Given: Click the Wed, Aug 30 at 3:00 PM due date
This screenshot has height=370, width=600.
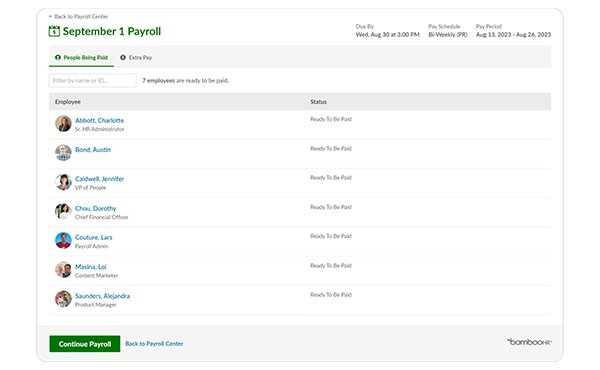Looking at the screenshot, I should click(x=388, y=34).
